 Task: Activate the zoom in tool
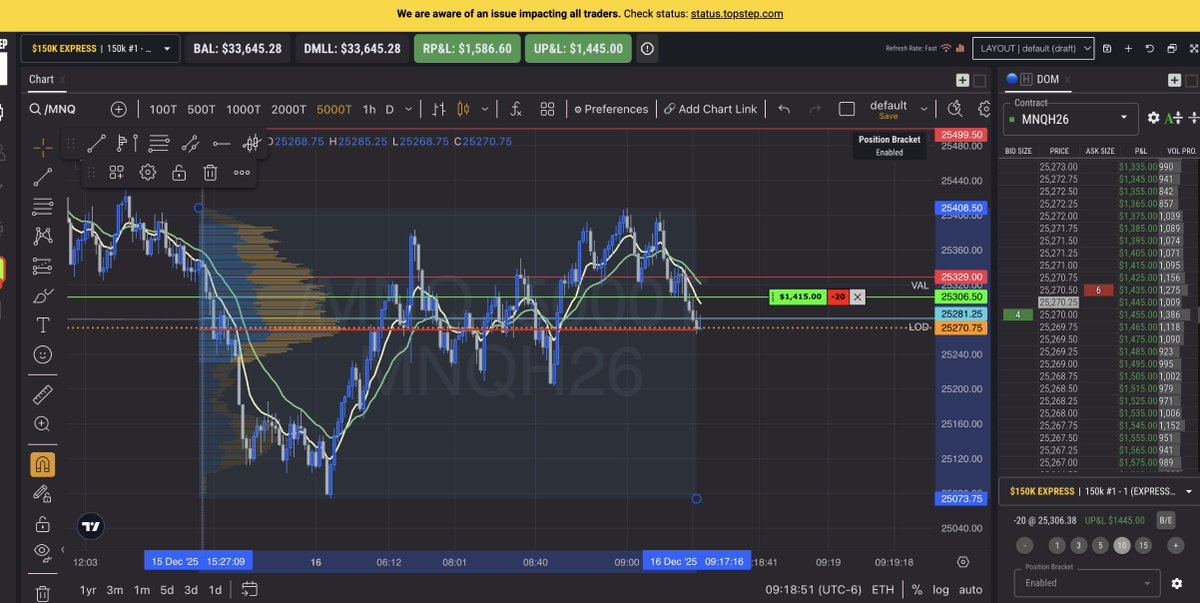(x=43, y=423)
